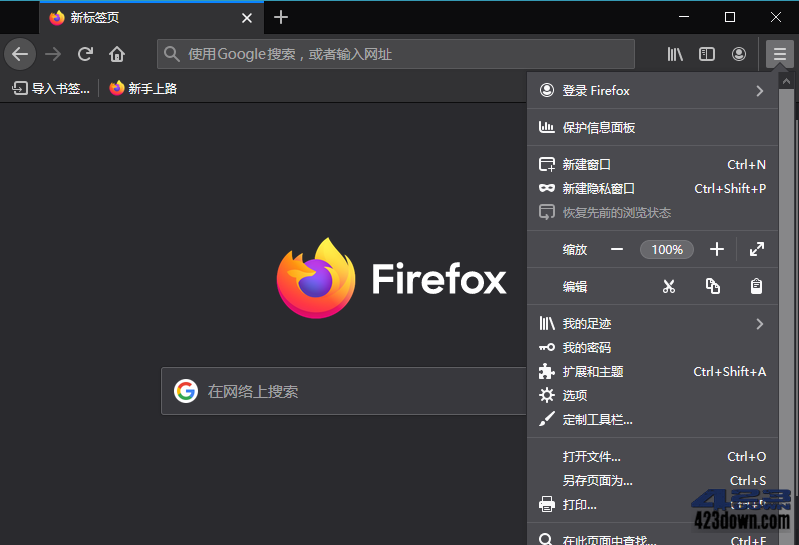Open the library icon in toolbar
799x545 pixels.
tap(675, 54)
